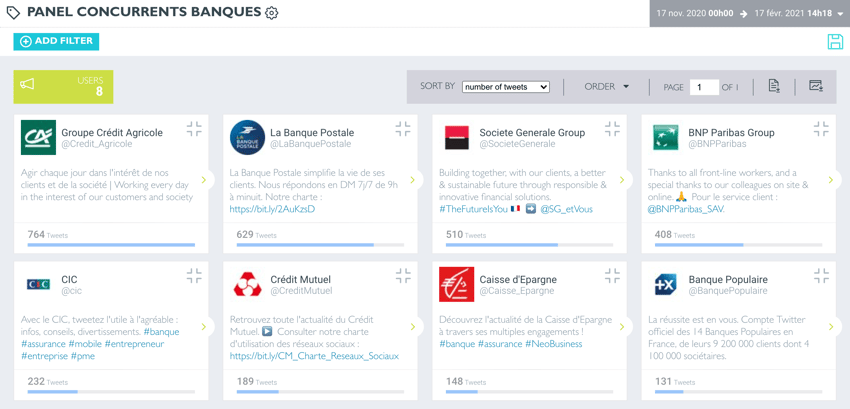850x409 pixels.
Task: Expand Banque Populaire card details arrow
Action: click(831, 327)
